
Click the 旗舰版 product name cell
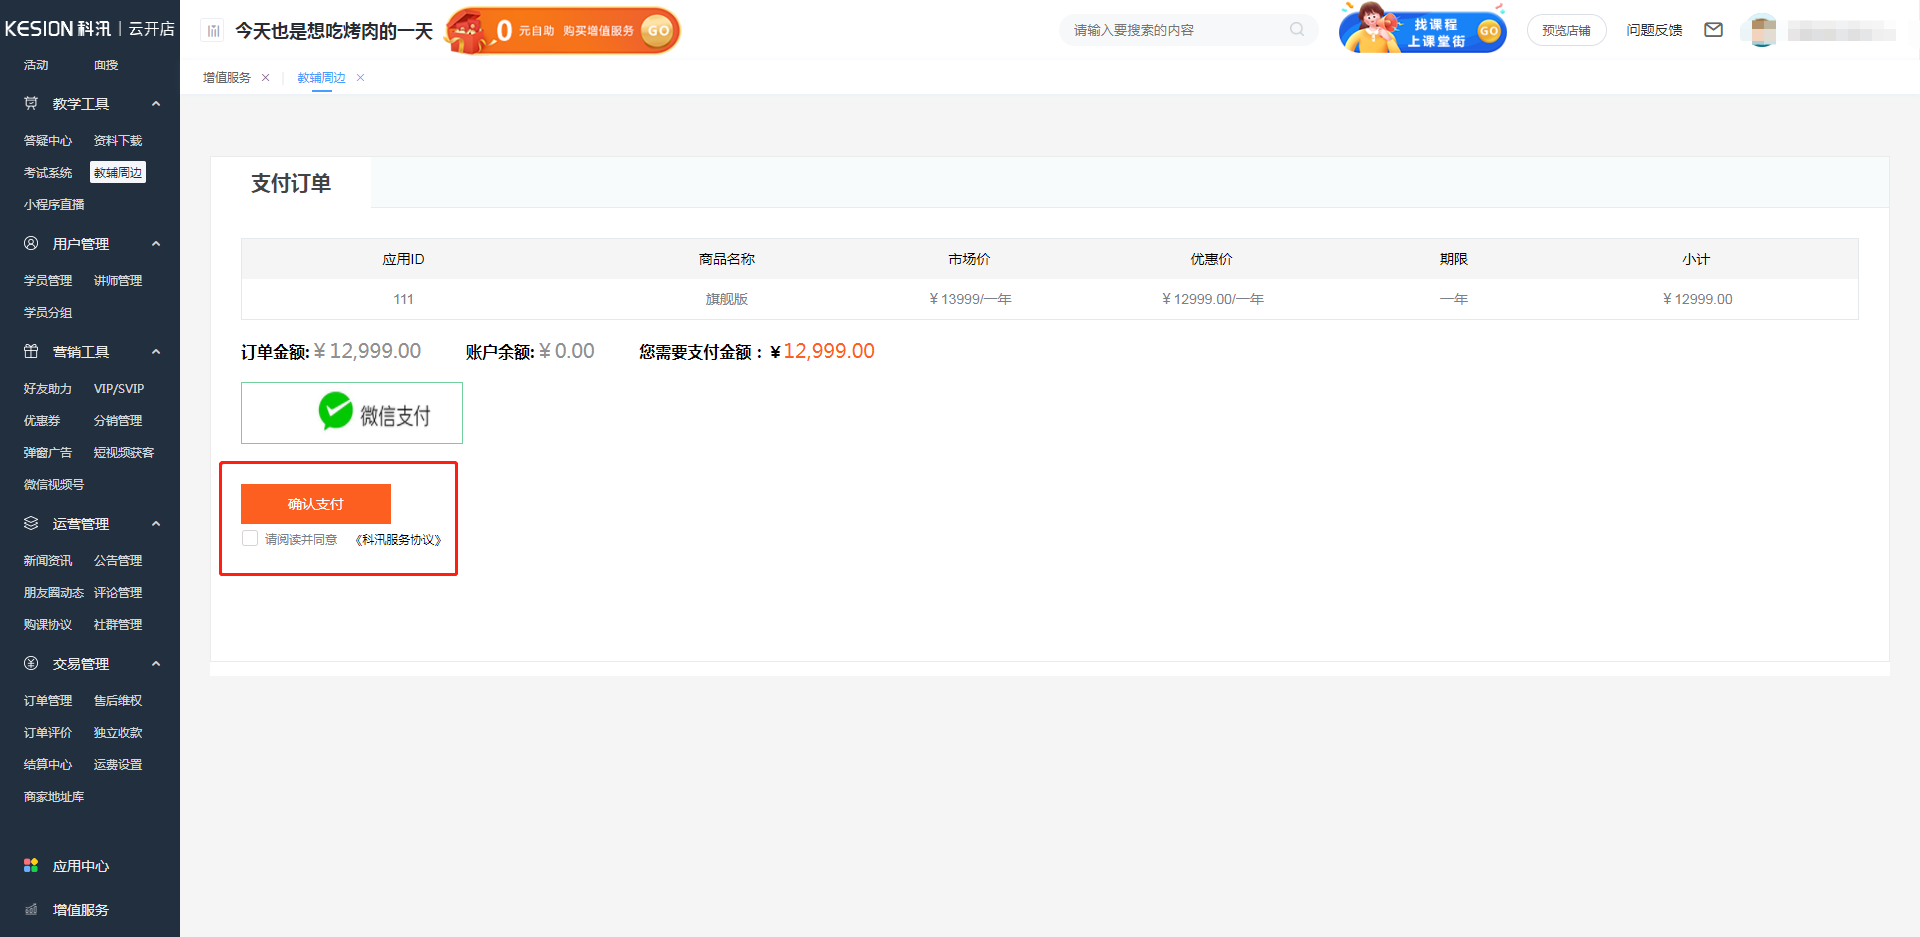(x=727, y=299)
